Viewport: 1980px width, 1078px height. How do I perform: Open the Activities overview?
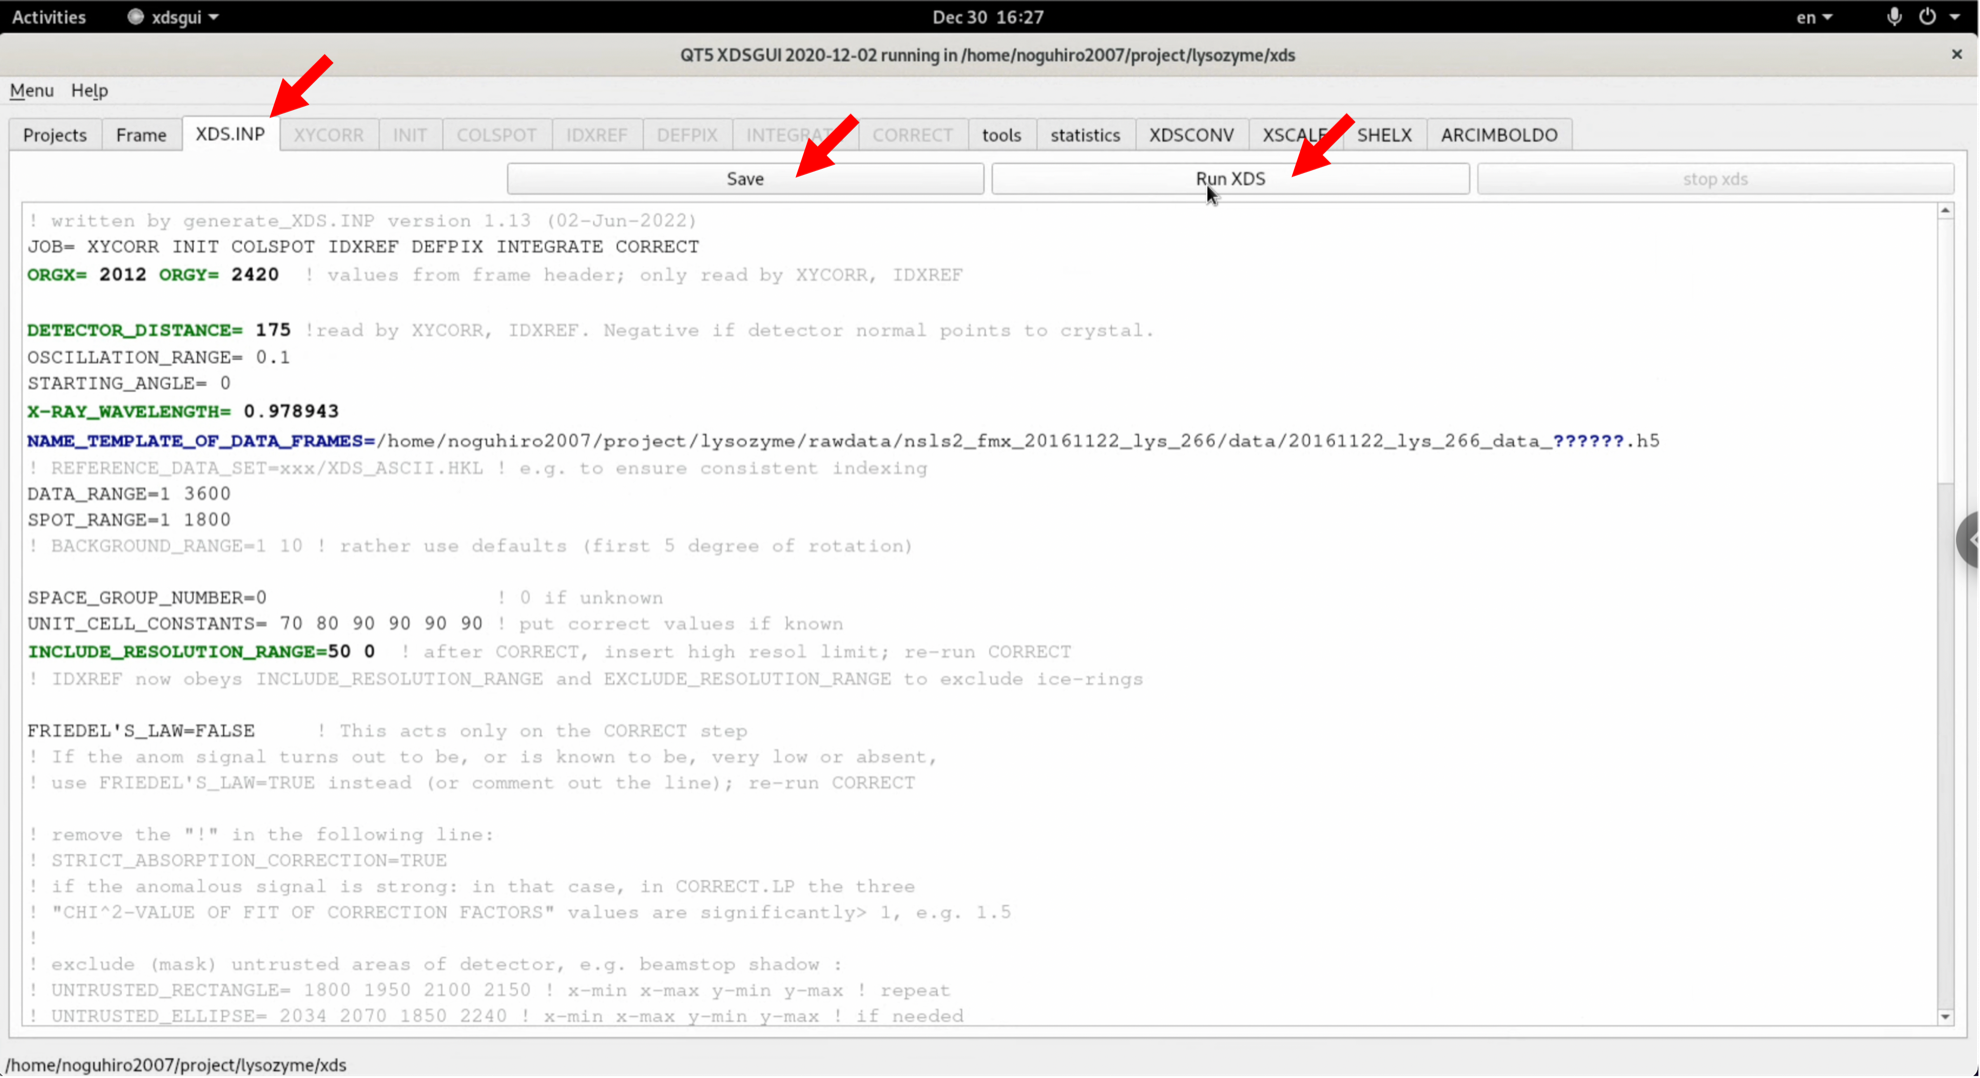coord(48,17)
